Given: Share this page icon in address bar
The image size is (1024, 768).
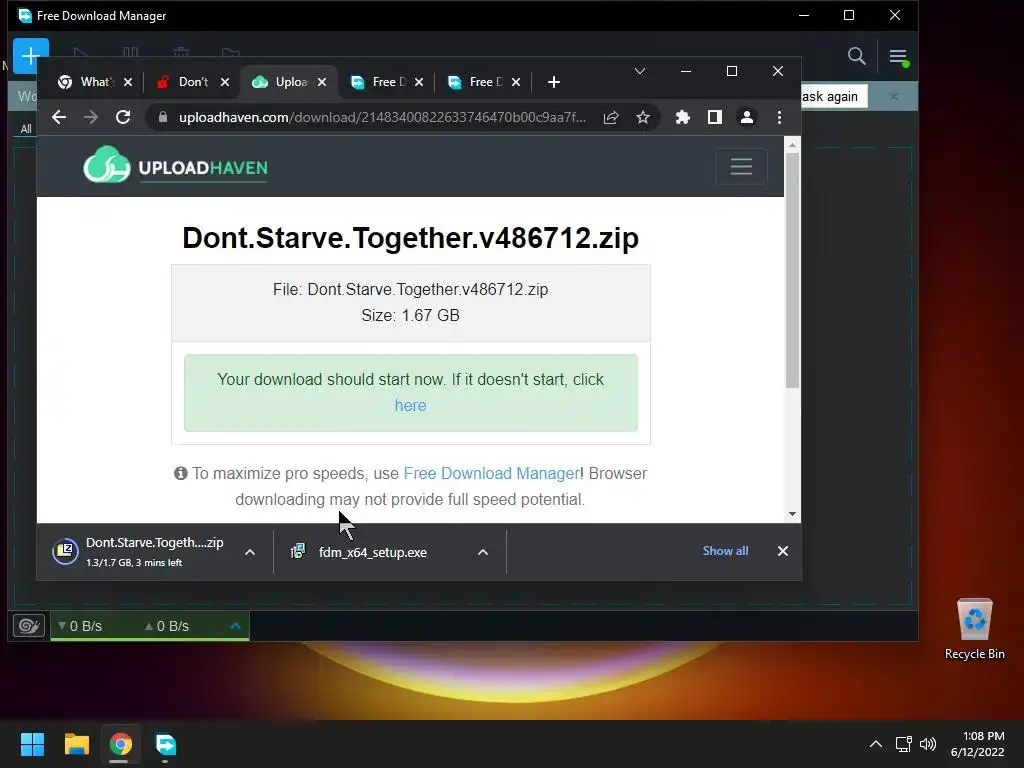Looking at the screenshot, I should [x=611, y=118].
